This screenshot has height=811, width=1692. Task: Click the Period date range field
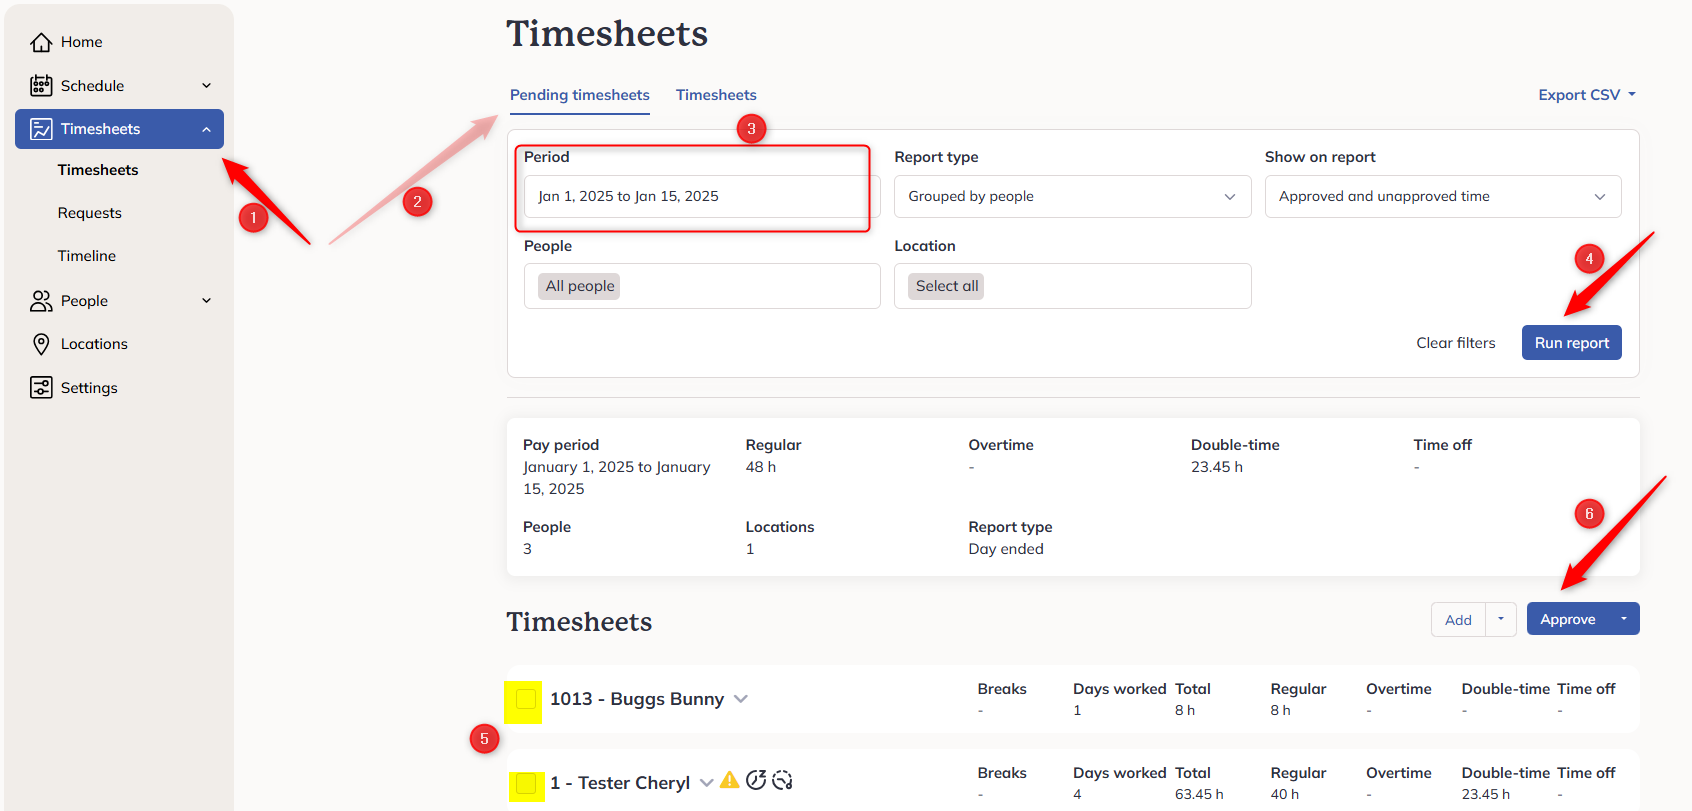702,197
